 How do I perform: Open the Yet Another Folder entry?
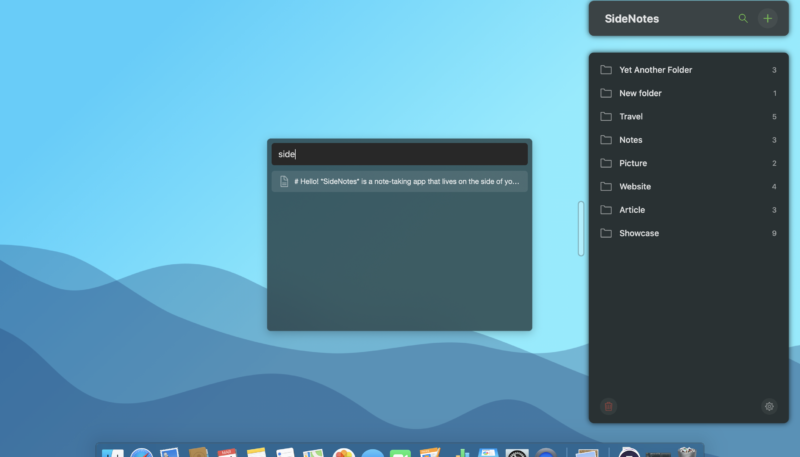click(x=655, y=70)
